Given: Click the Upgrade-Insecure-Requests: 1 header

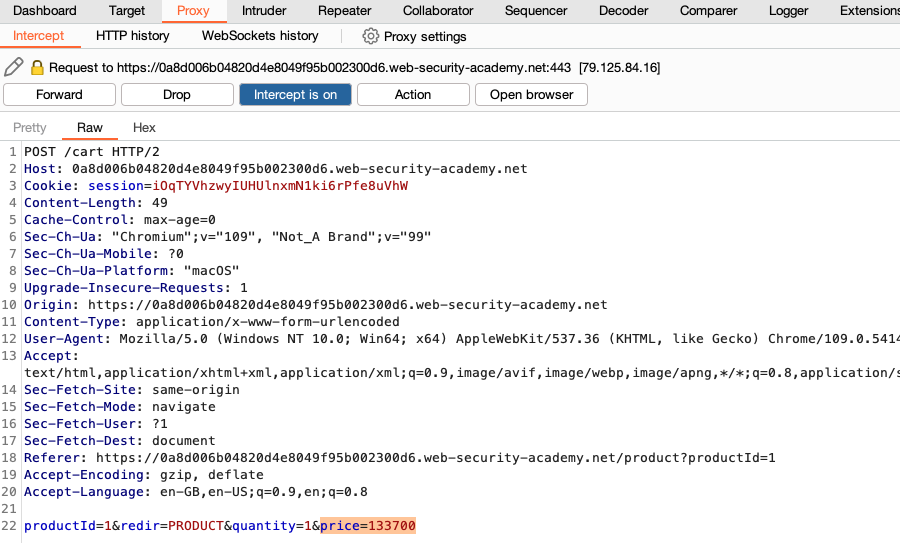Looking at the screenshot, I should (x=135, y=288).
